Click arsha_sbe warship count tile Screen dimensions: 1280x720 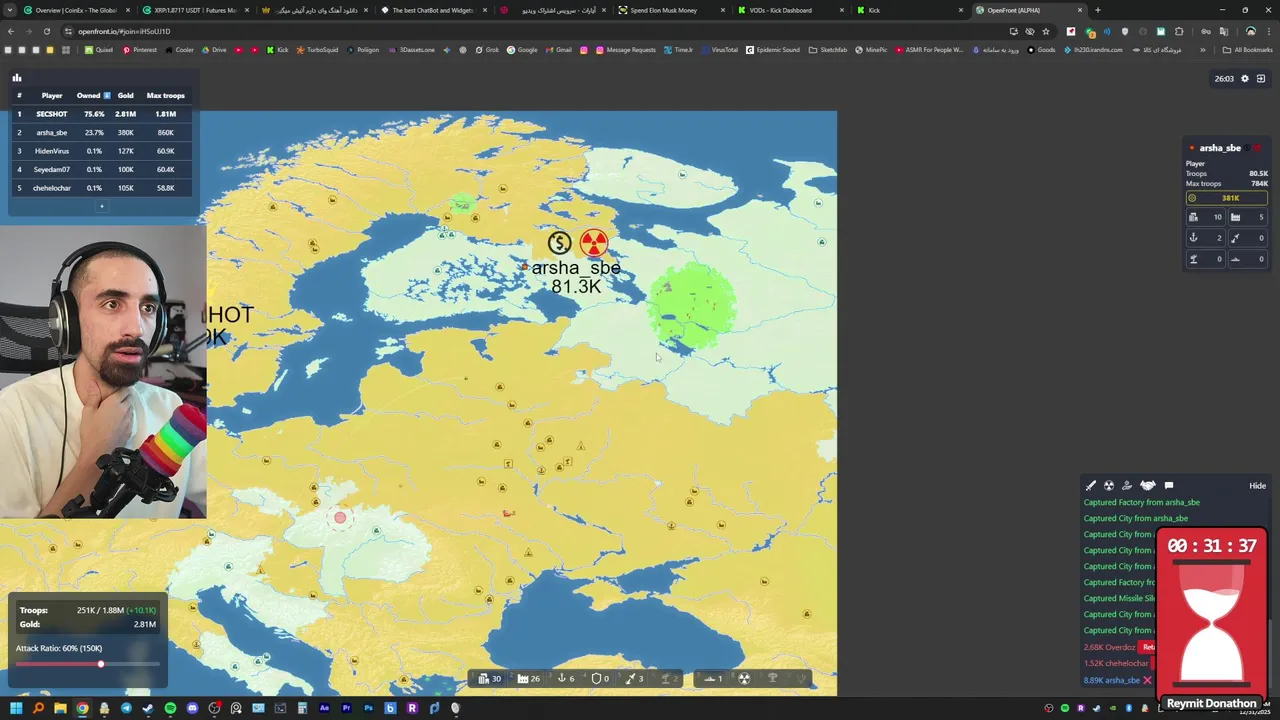pyautogui.click(x=1248, y=259)
